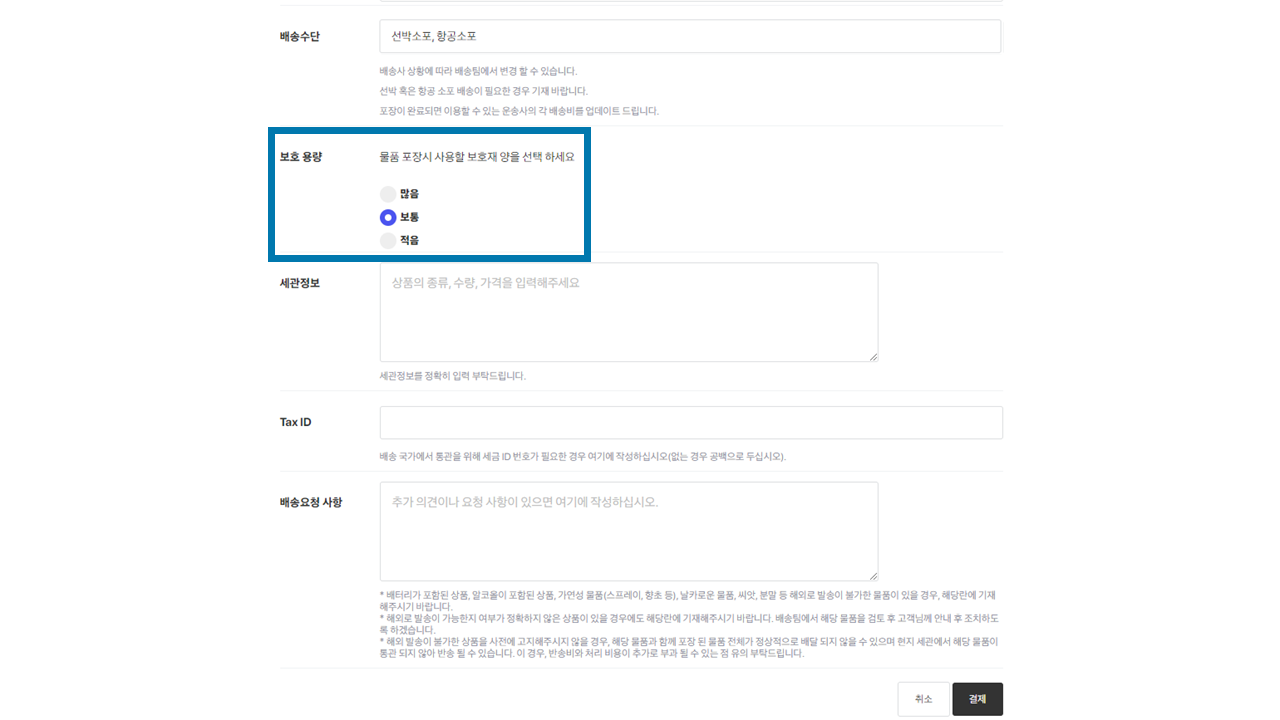Click the Tax ID input field
This screenshot has width=1280, height=720.
[690, 422]
